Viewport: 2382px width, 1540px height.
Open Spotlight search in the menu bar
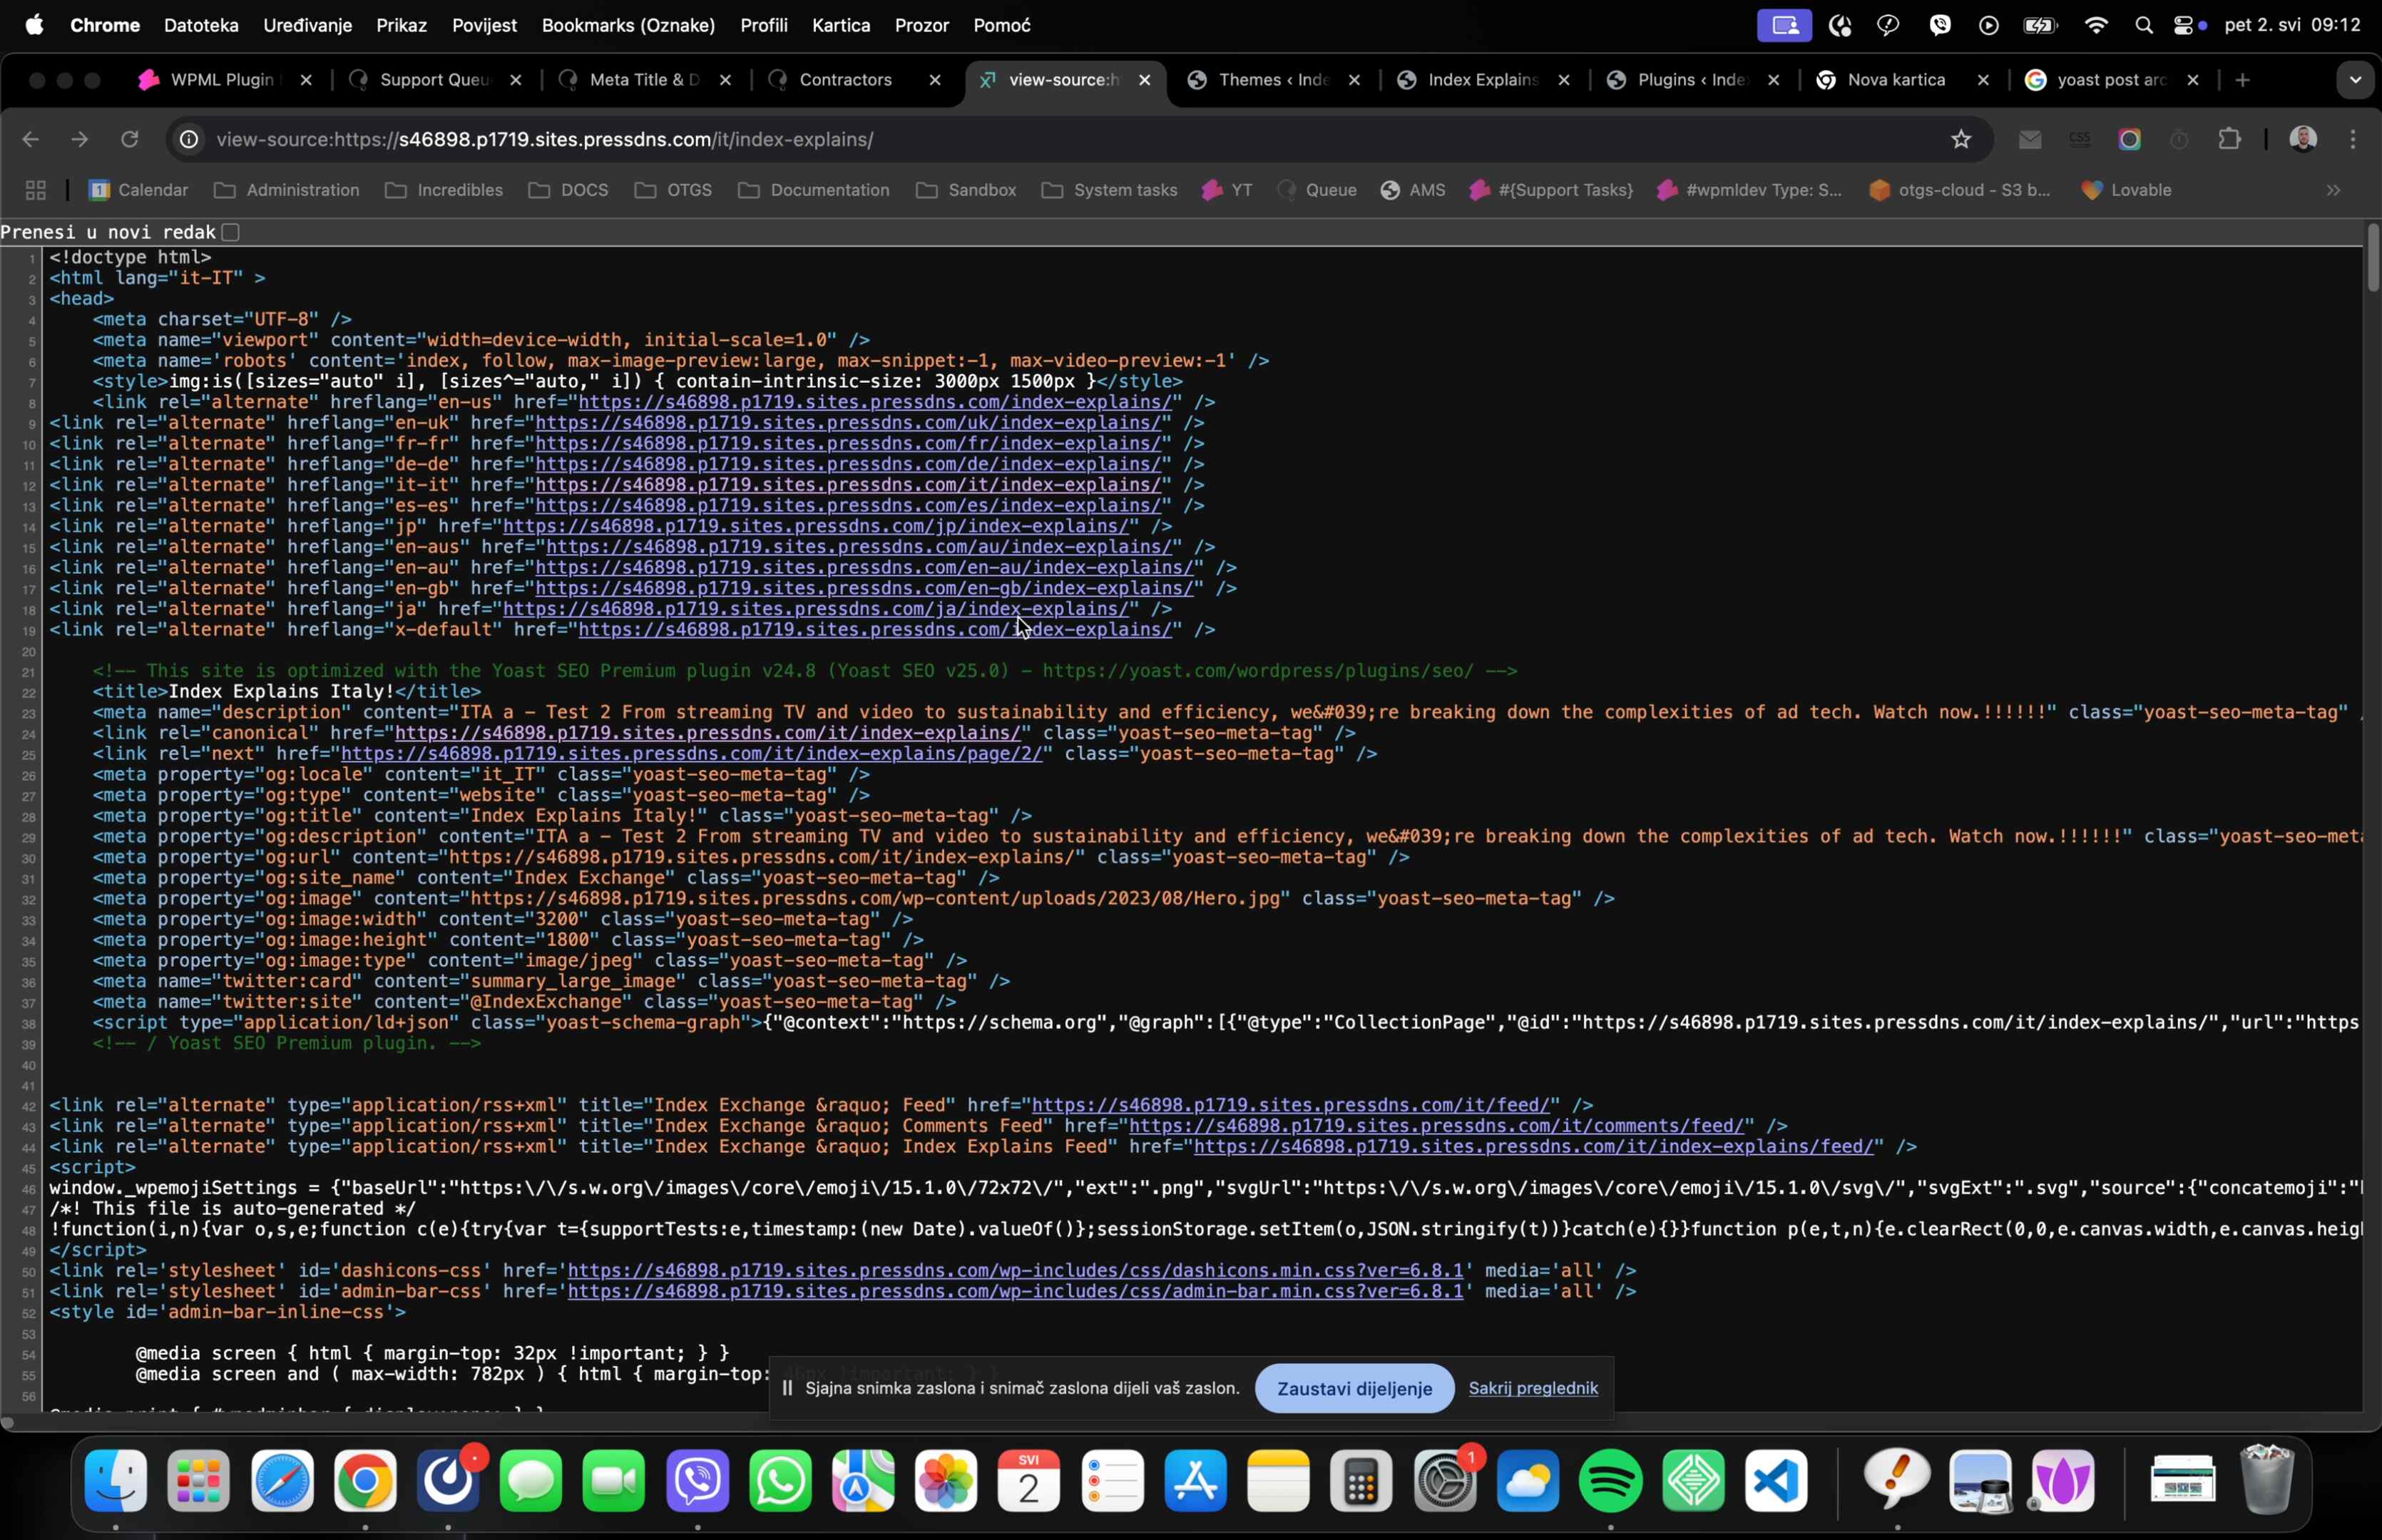2143,25
